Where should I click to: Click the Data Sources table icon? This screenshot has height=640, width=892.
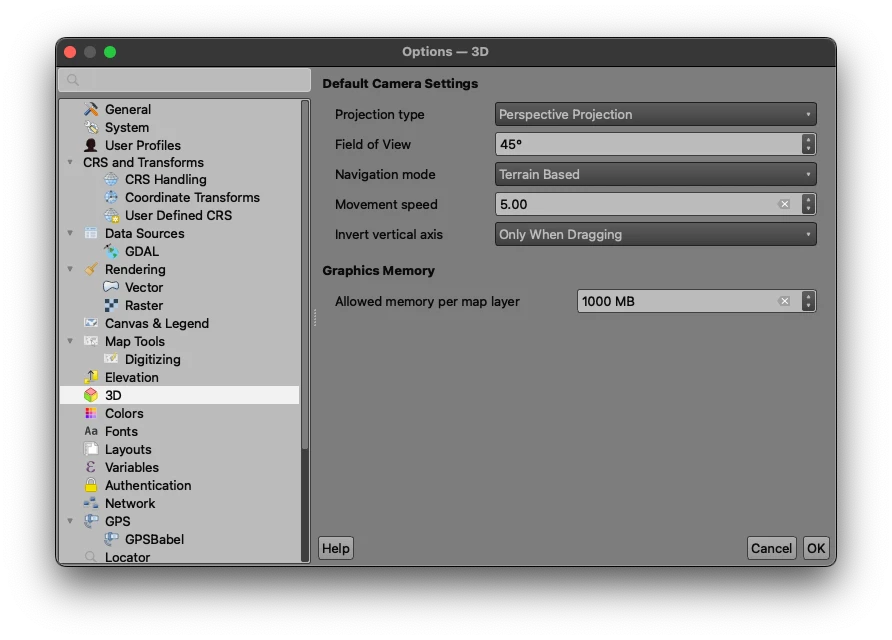coord(91,233)
